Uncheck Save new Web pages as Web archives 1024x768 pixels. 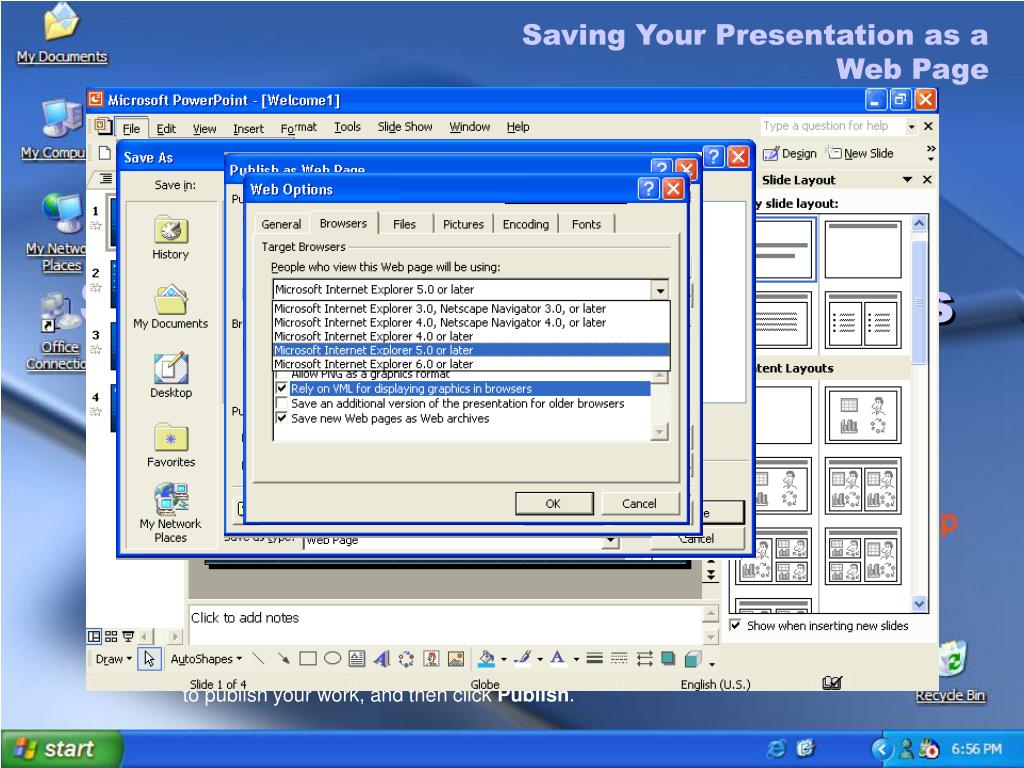click(x=281, y=419)
